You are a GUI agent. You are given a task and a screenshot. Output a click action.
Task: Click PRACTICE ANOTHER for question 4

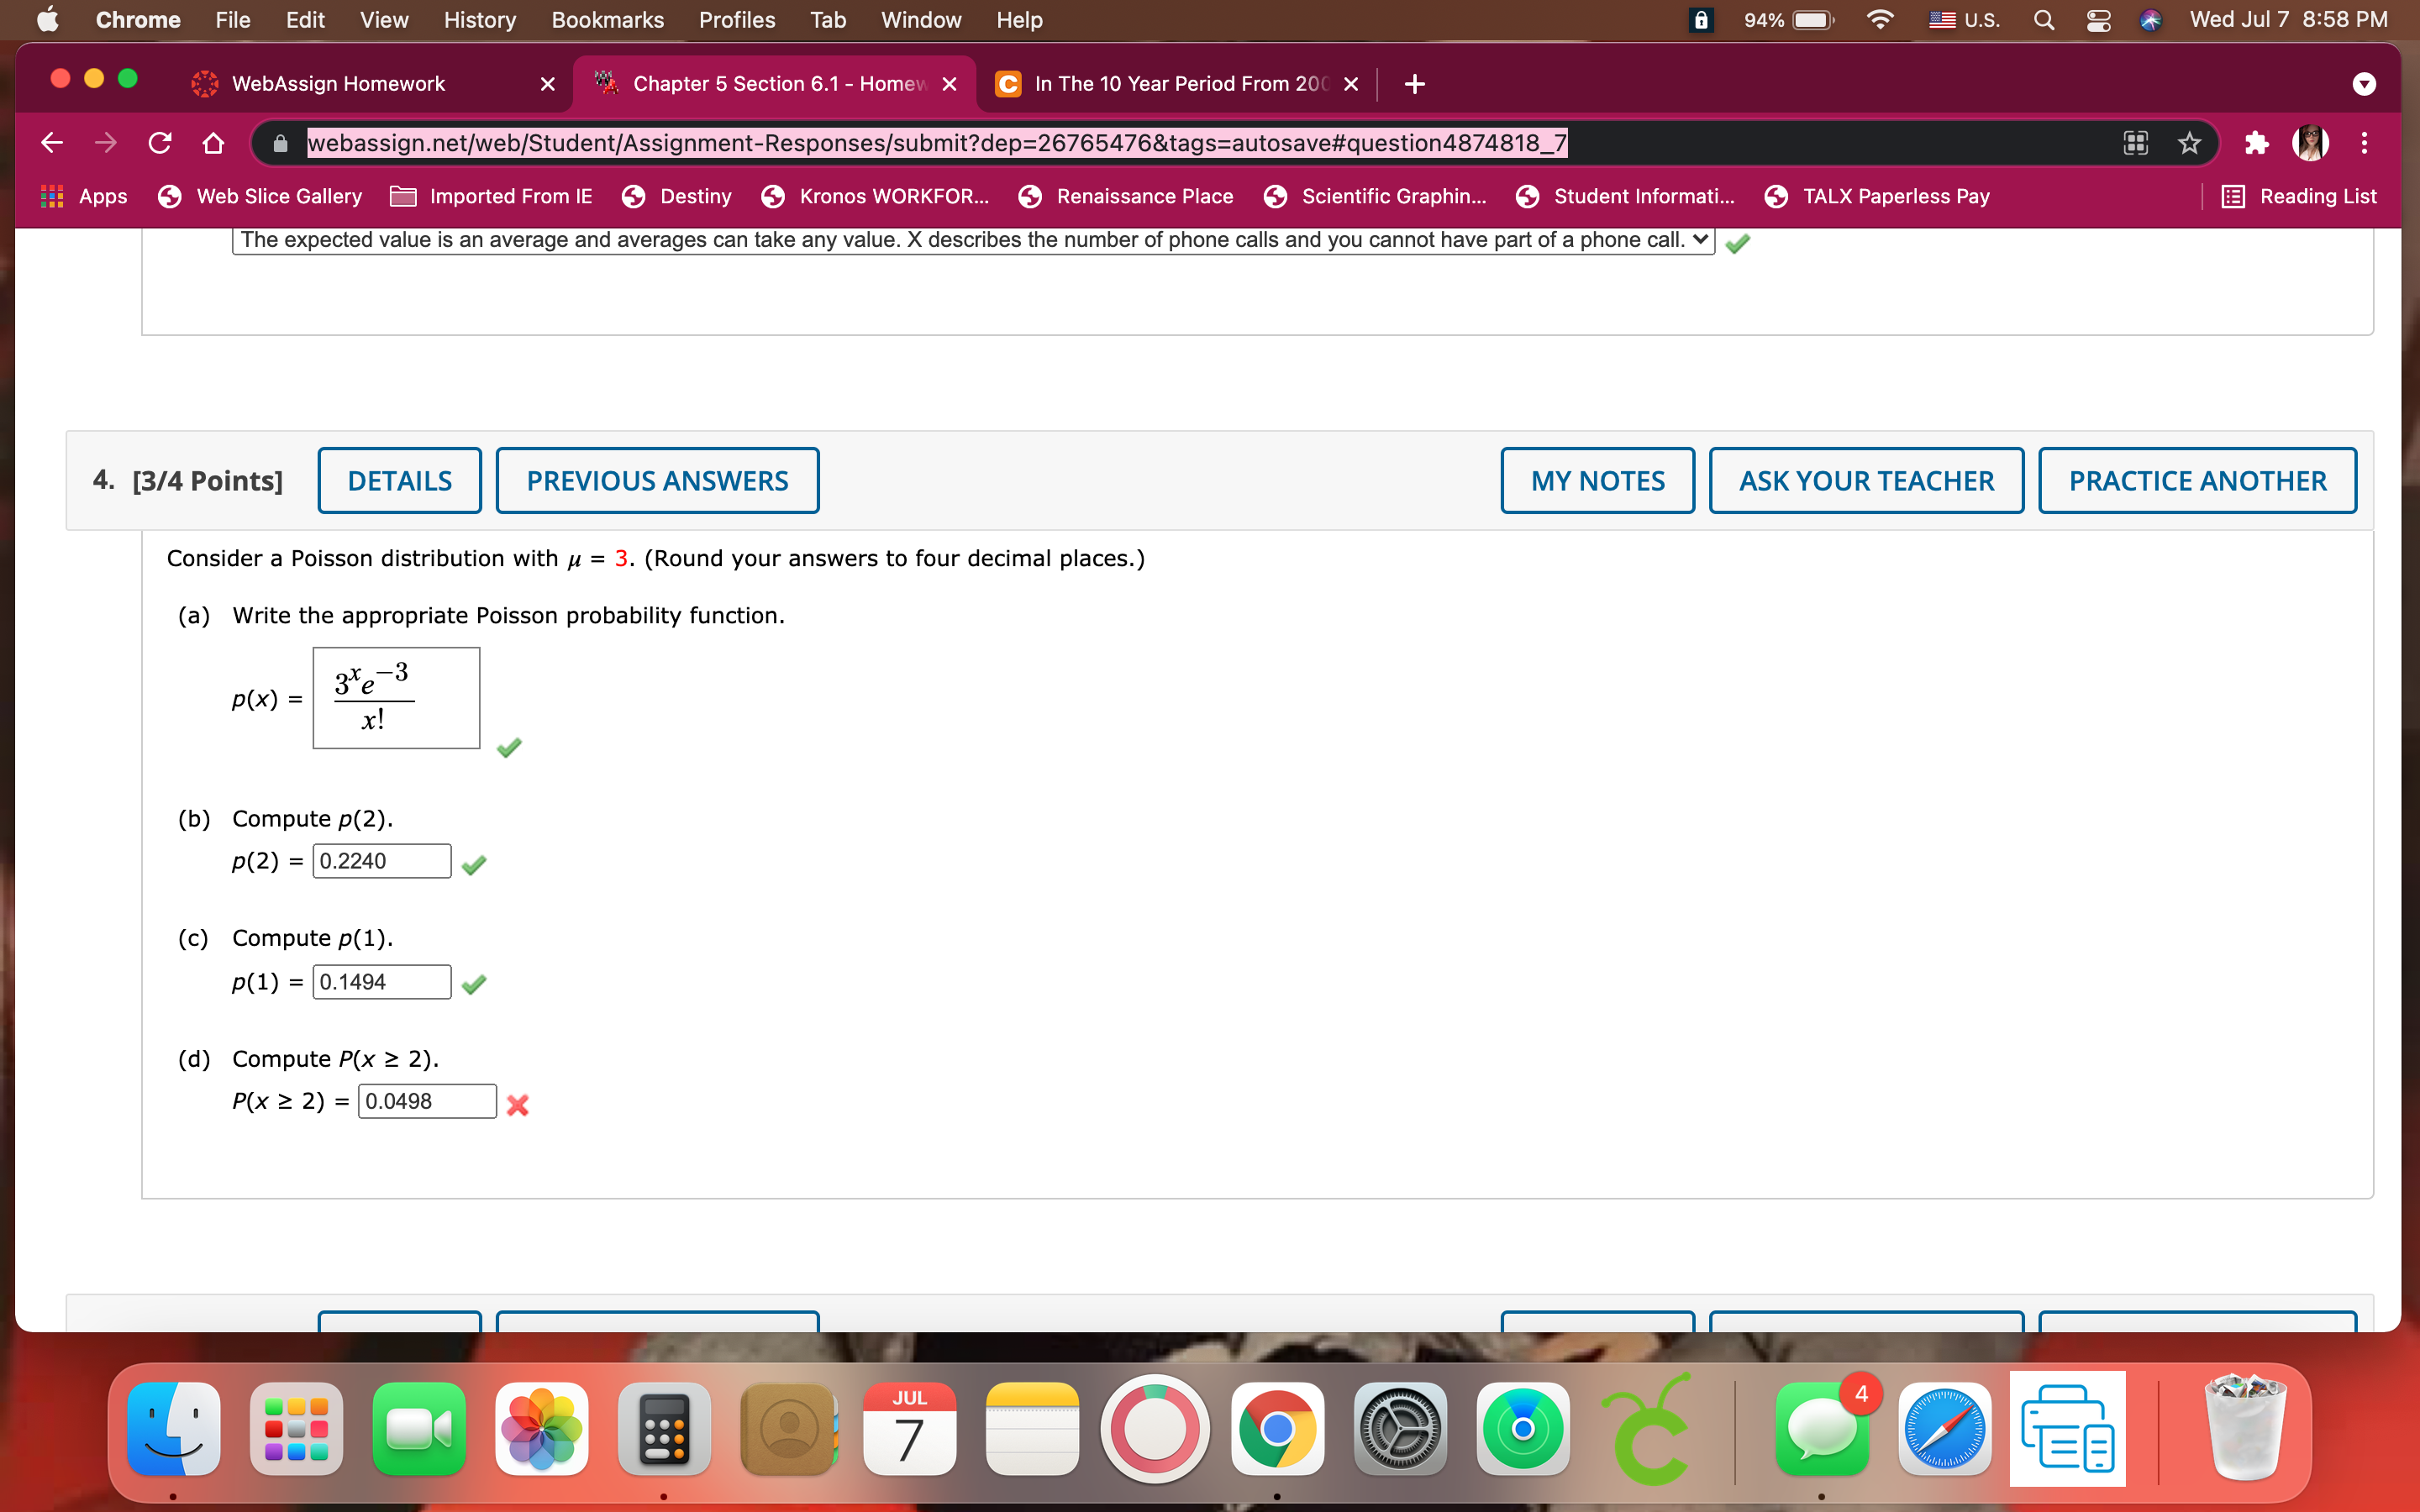point(2196,480)
